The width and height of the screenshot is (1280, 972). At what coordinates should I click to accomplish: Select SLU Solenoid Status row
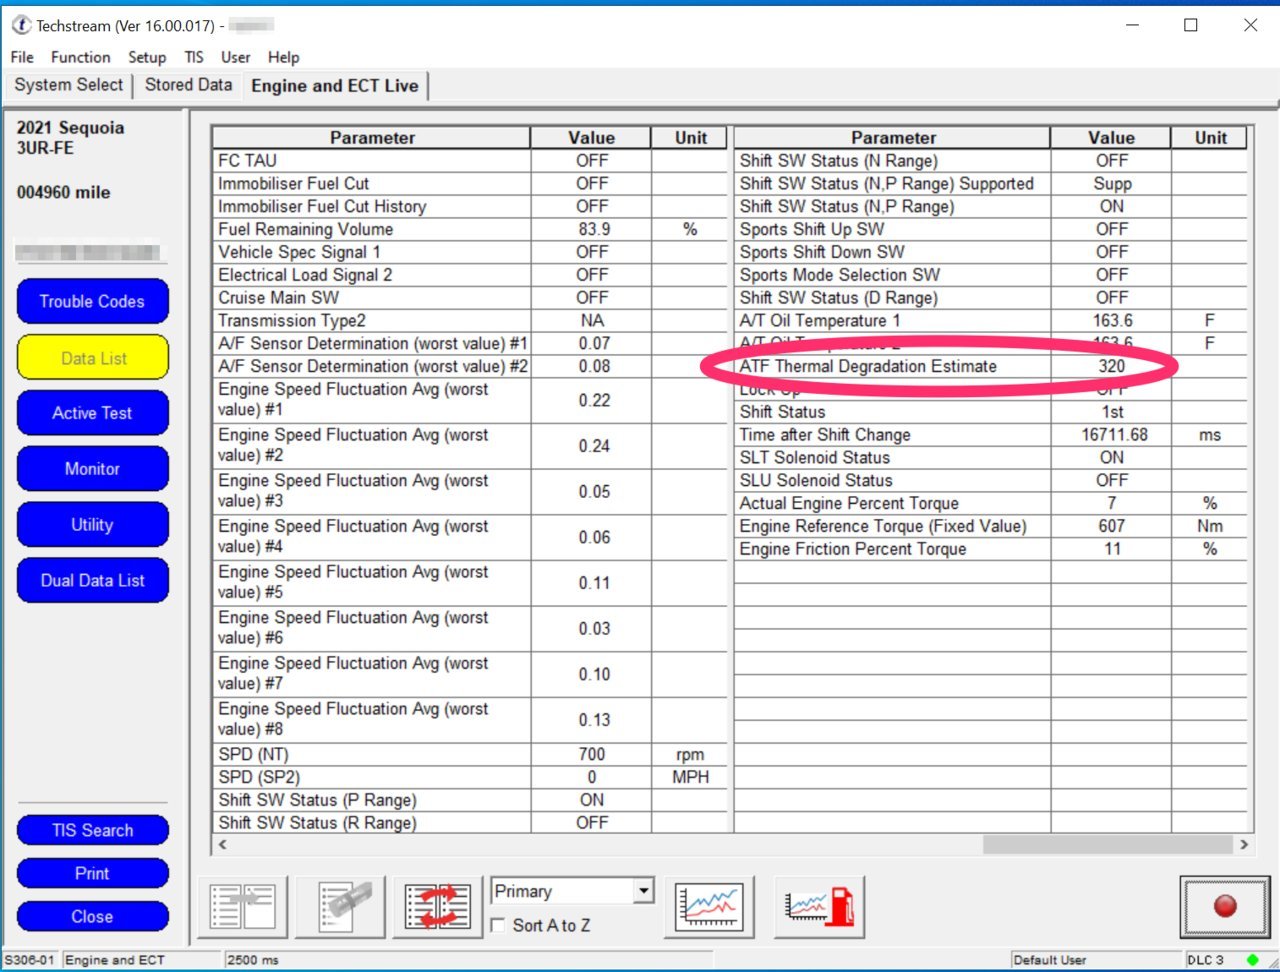point(991,481)
